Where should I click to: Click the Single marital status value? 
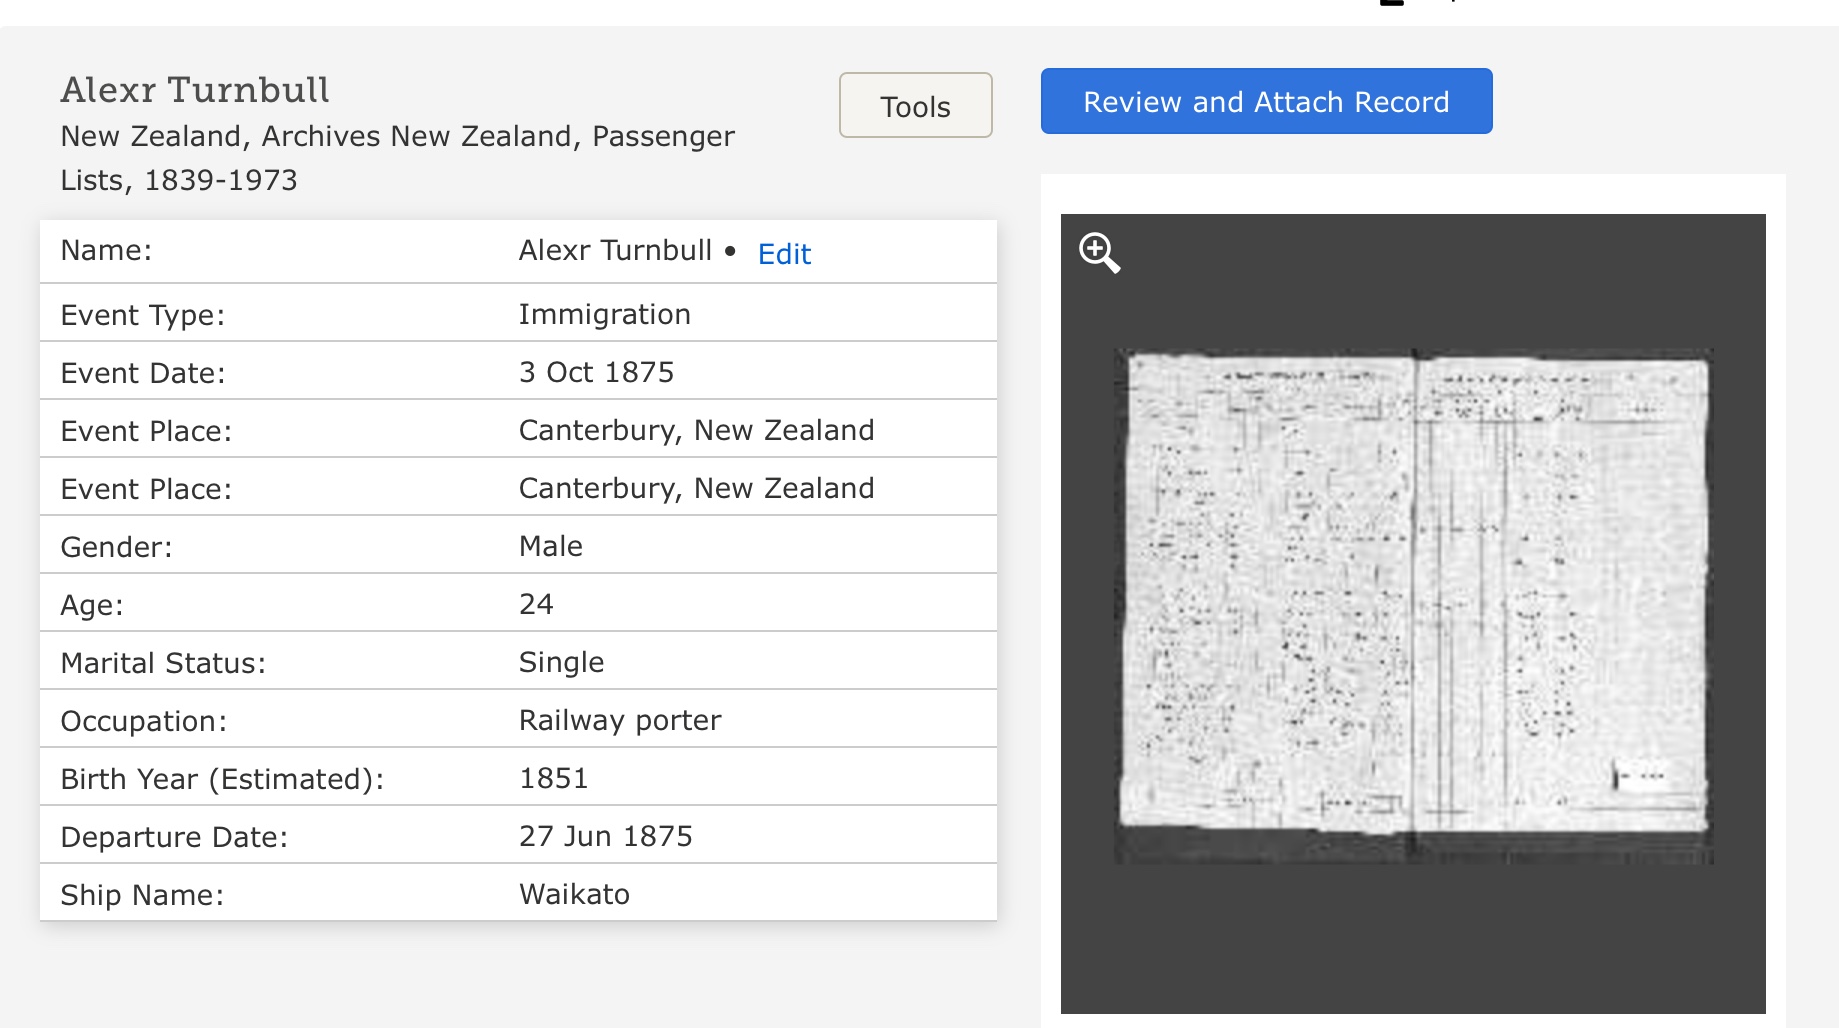tap(561, 662)
